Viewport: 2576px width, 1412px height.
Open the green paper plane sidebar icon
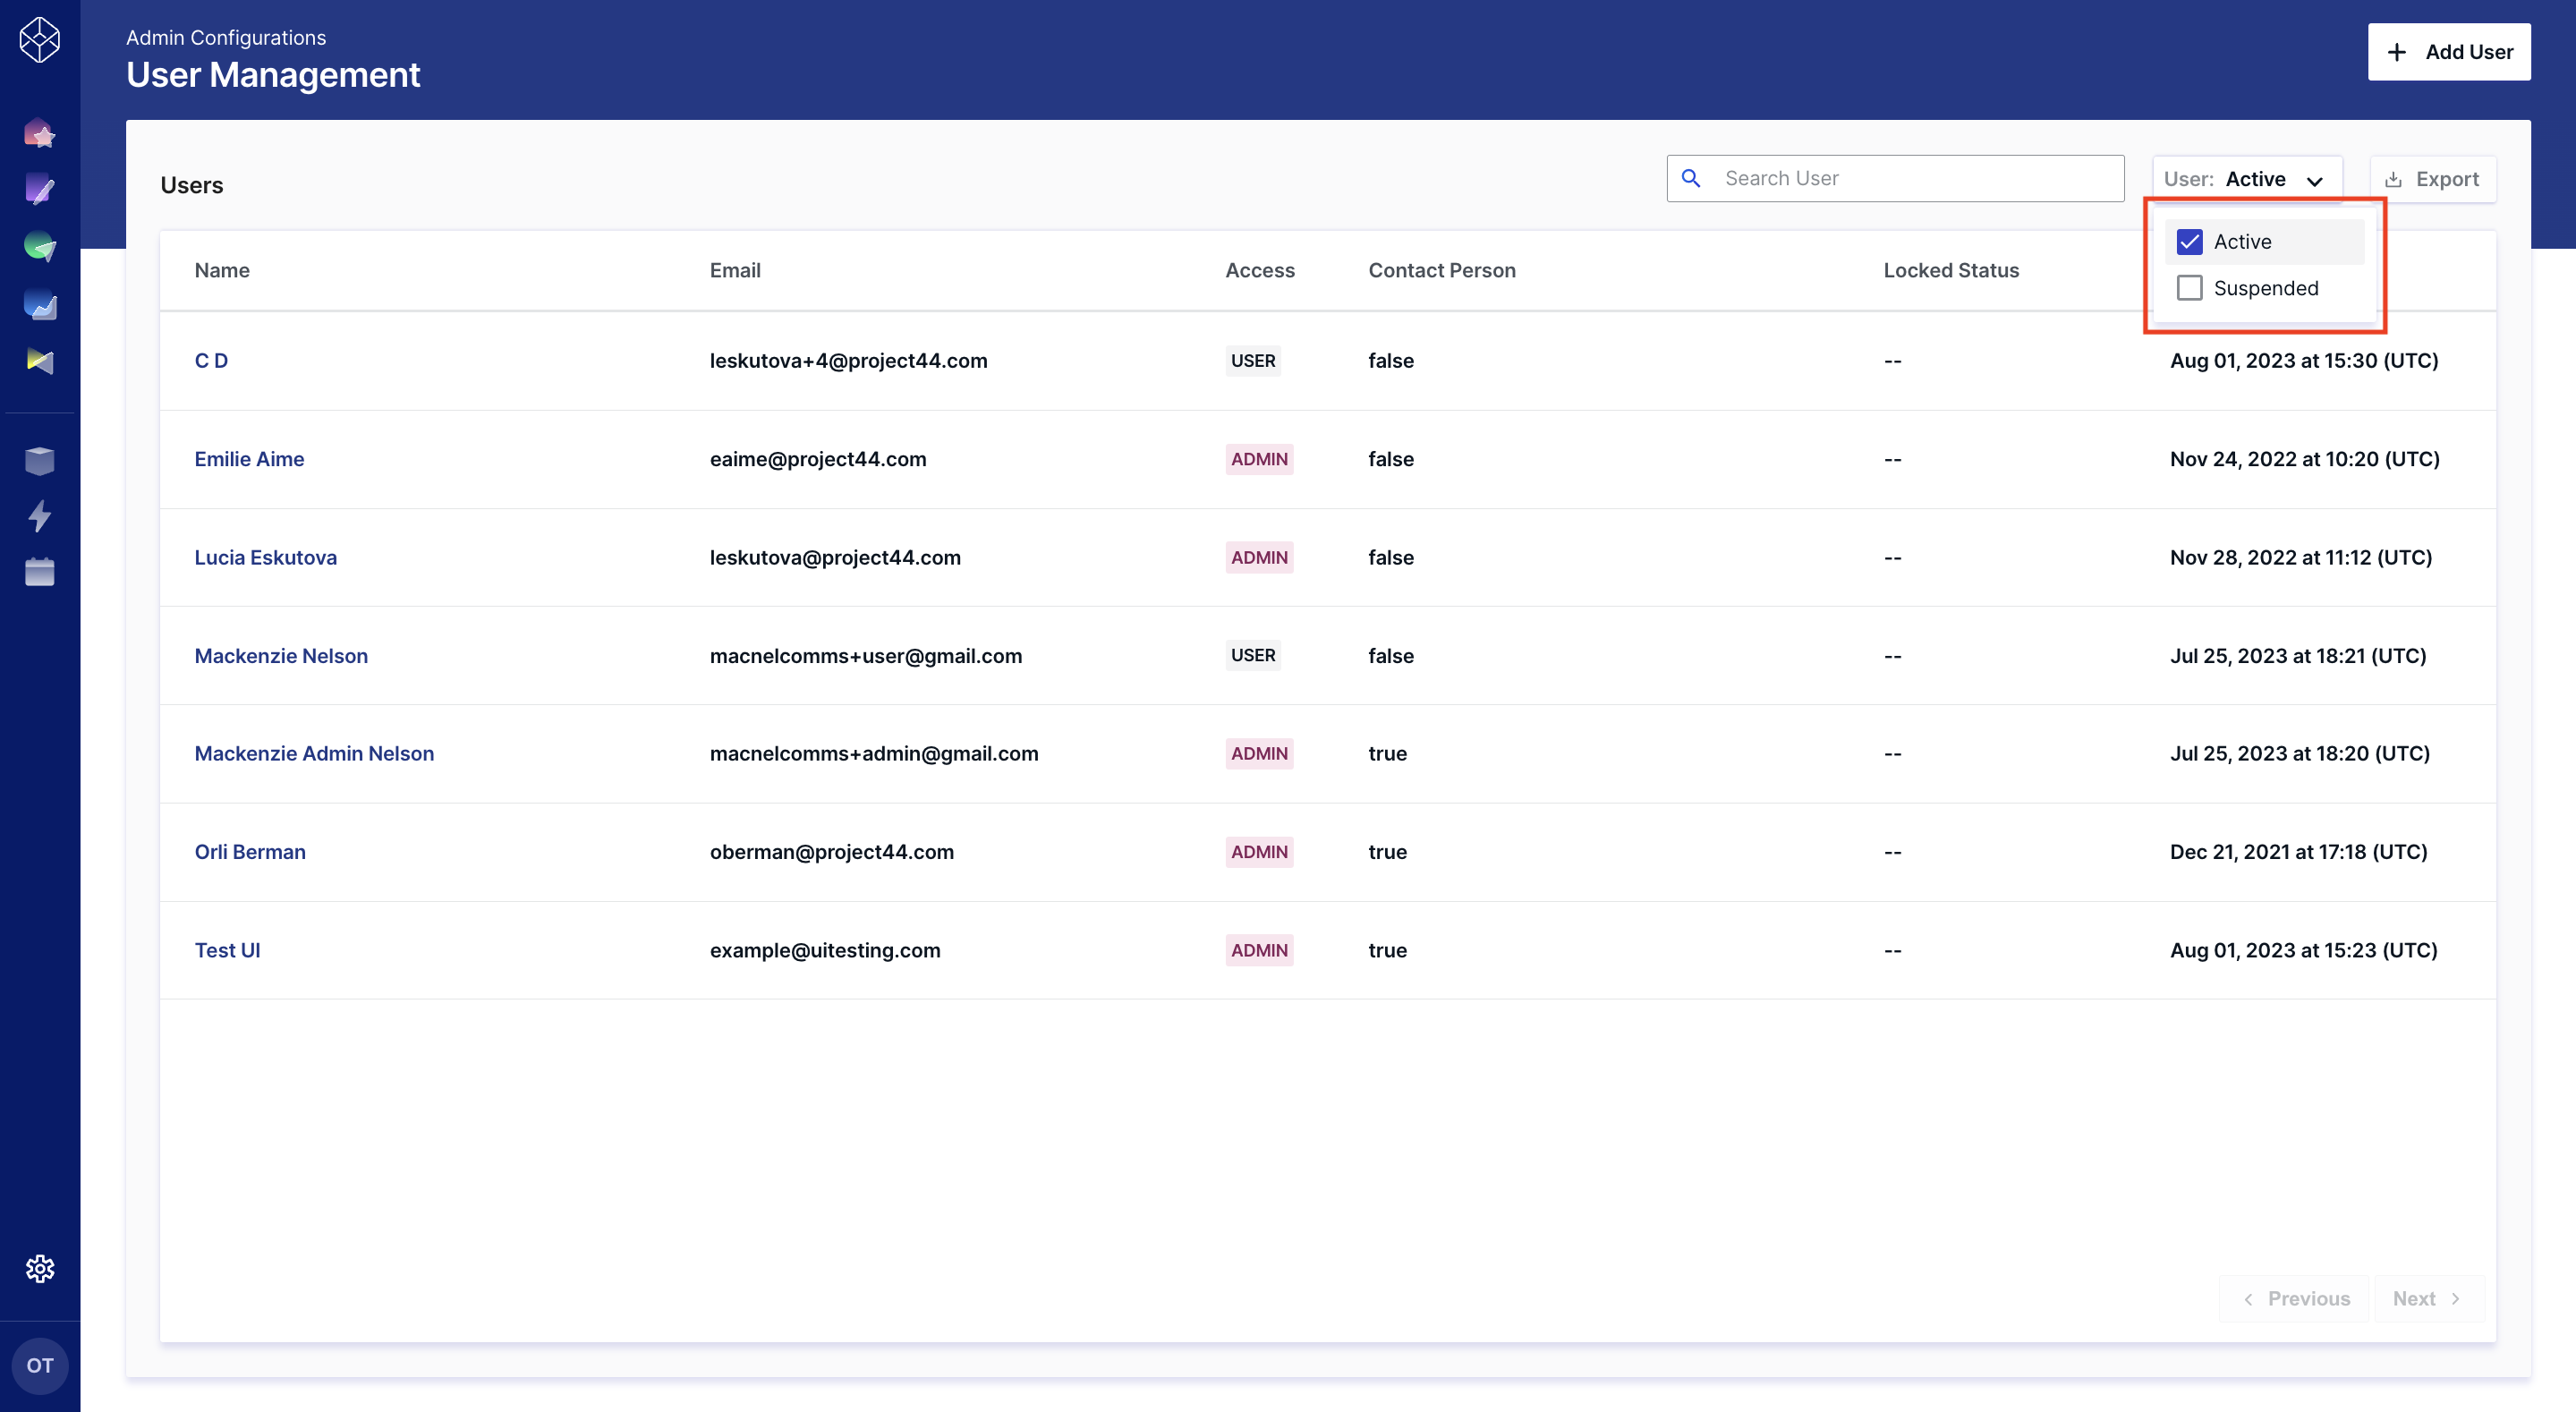point(40,246)
